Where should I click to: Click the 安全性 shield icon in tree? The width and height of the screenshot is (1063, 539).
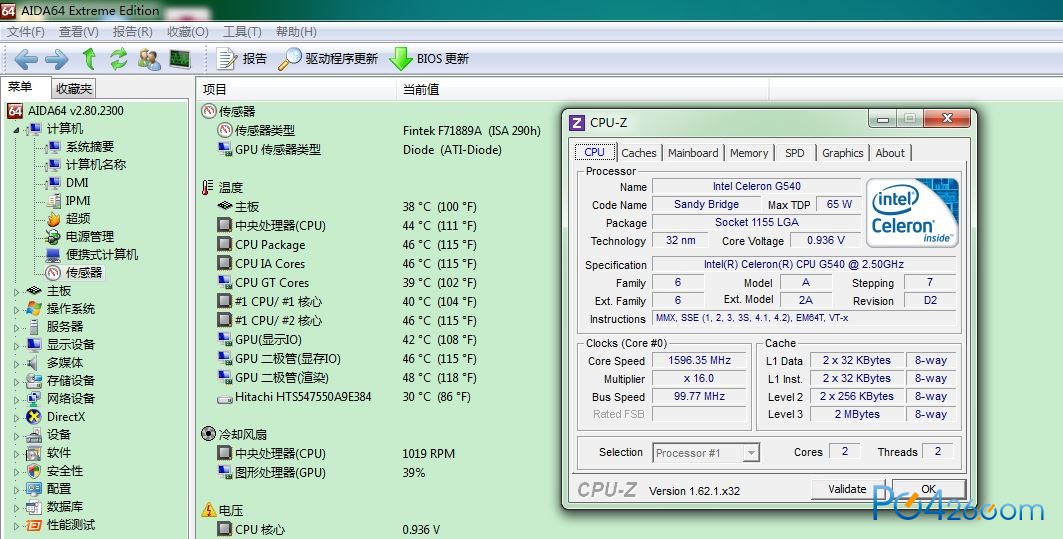pyautogui.click(x=34, y=471)
